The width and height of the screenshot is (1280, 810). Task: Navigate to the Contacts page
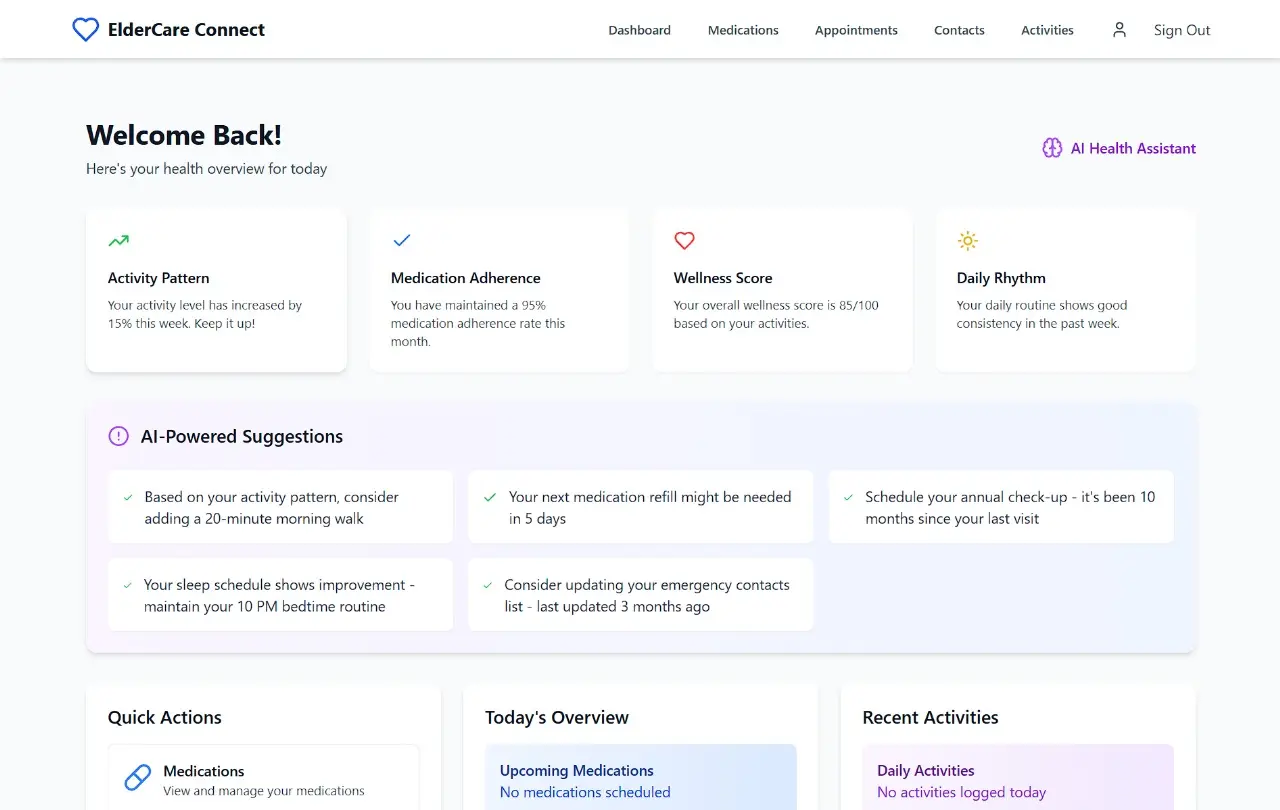tap(958, 30)
